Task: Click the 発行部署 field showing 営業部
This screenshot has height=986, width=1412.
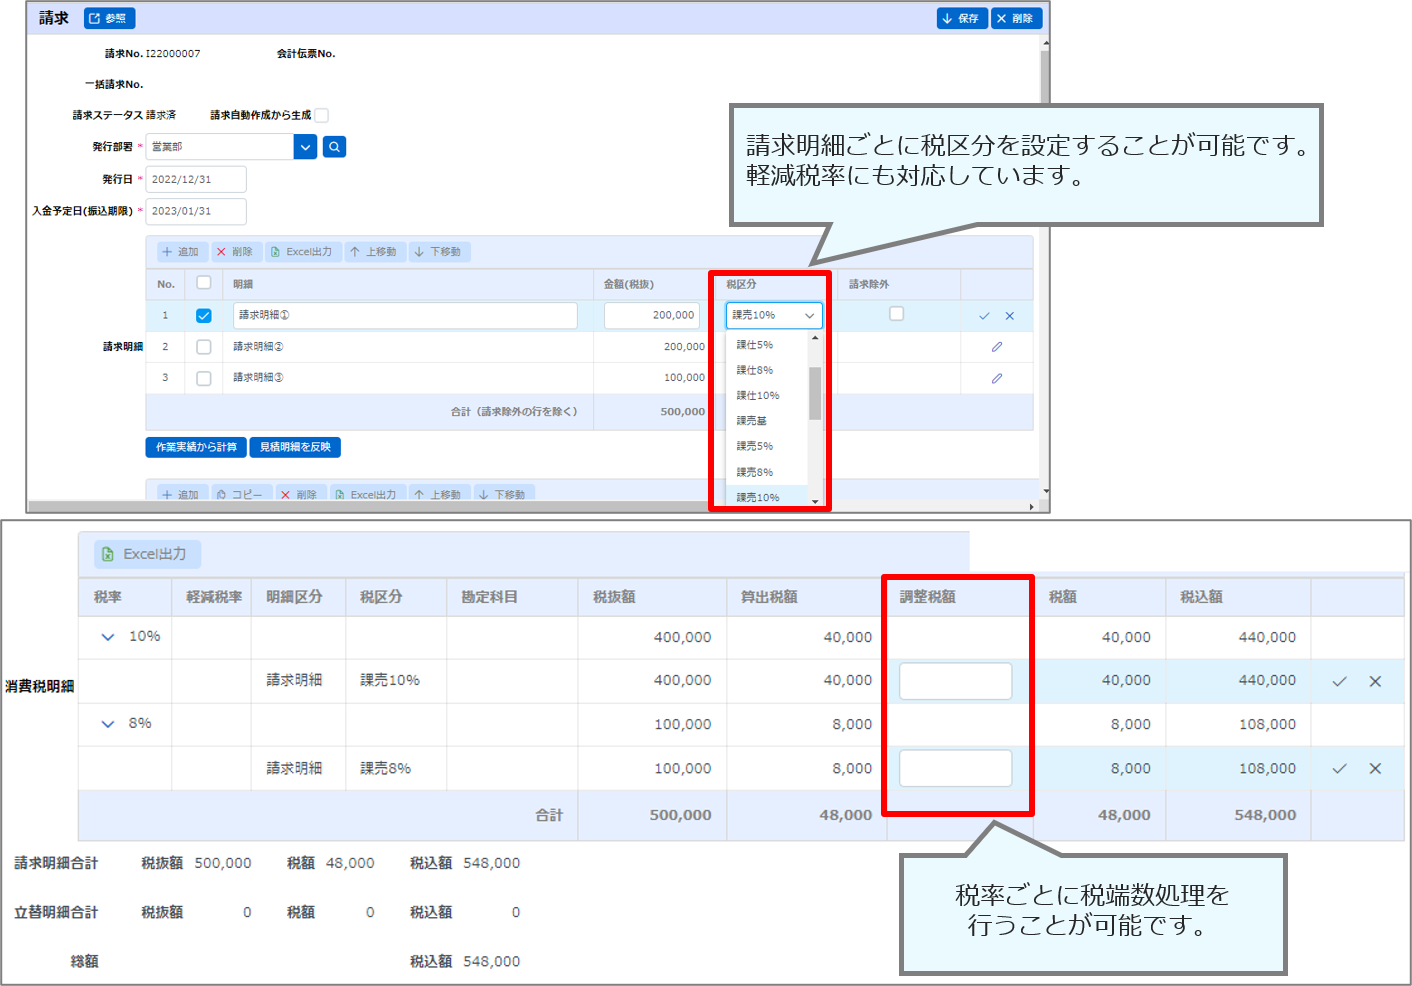Action: 220,147
